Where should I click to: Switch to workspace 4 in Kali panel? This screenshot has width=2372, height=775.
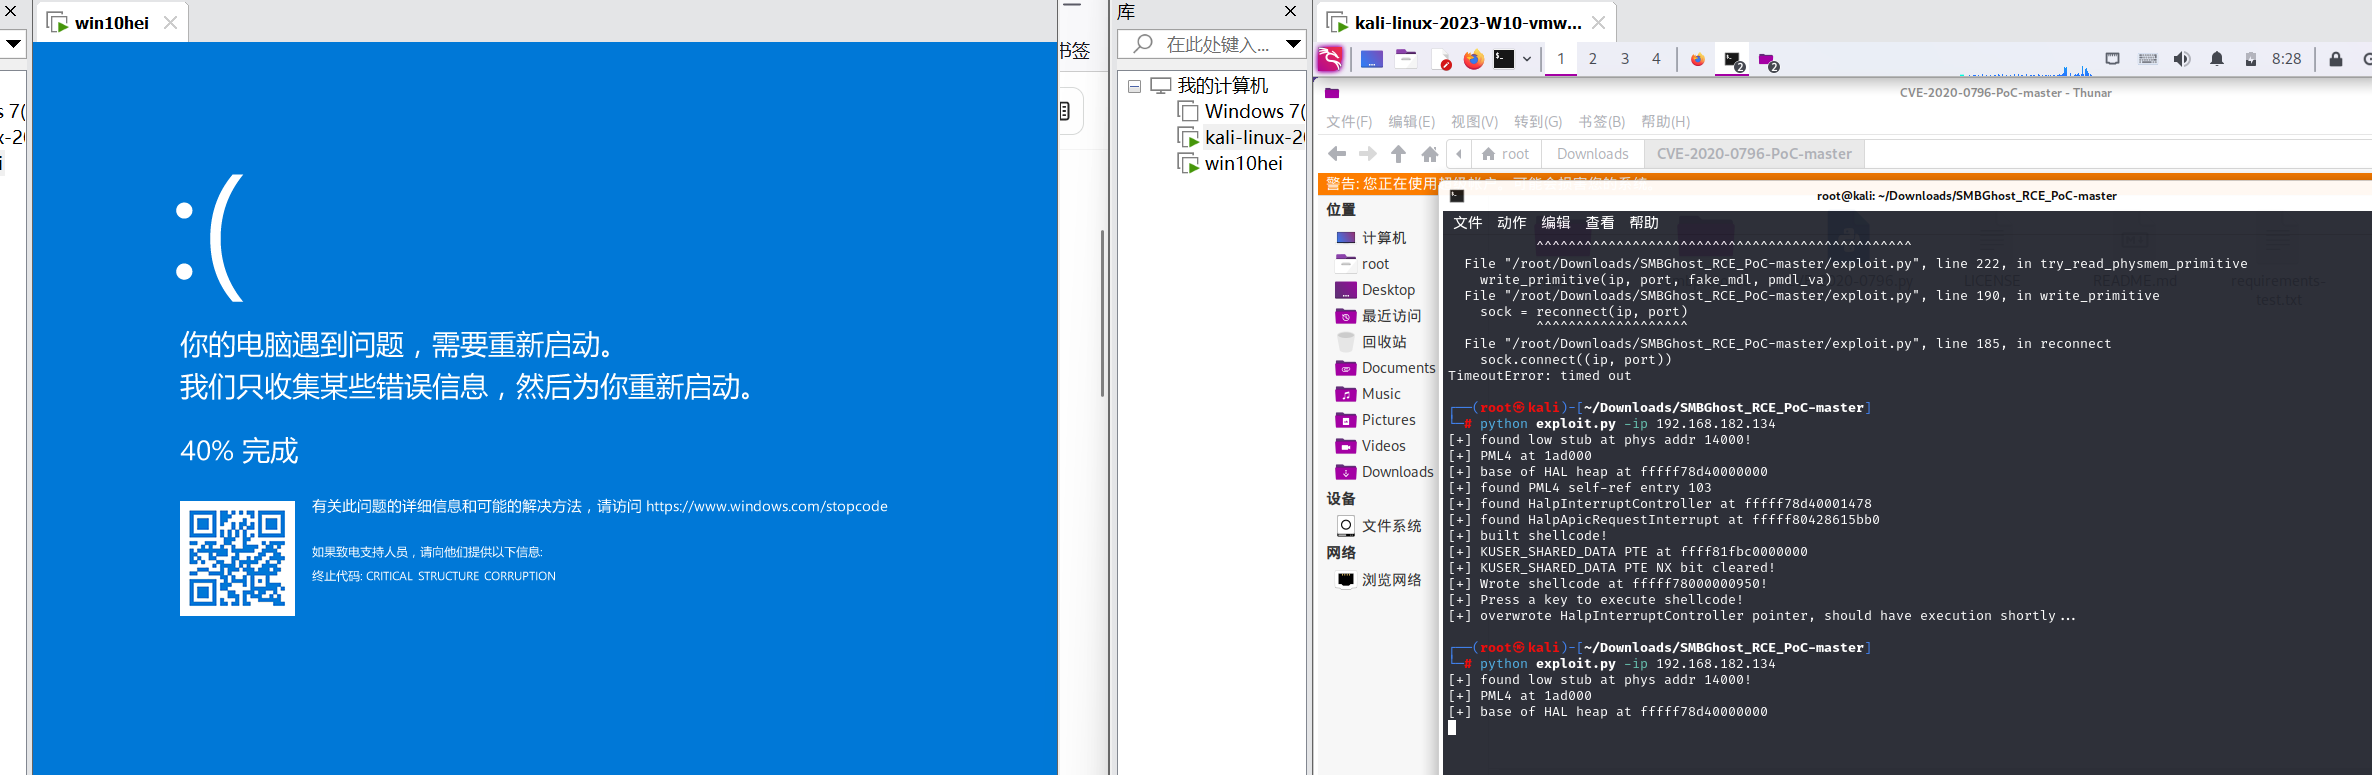(x=1657, y=59)
